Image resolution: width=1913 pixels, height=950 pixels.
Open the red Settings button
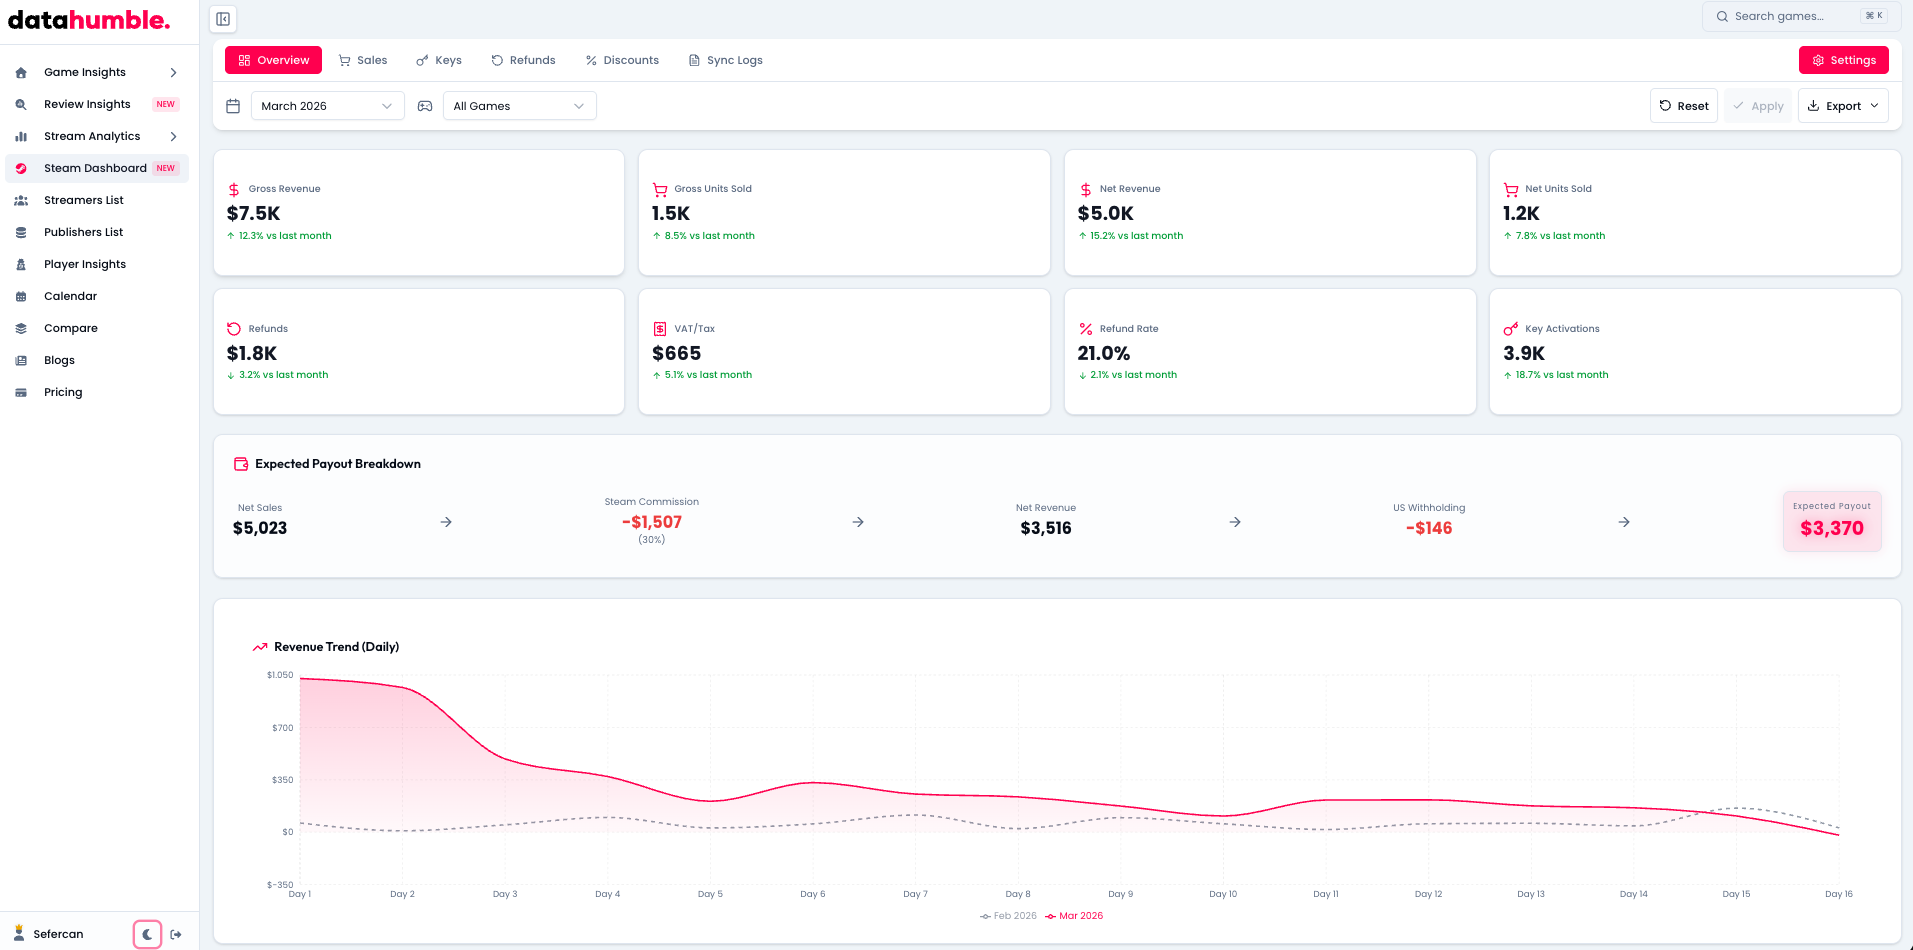click(x=1843, y=60)
